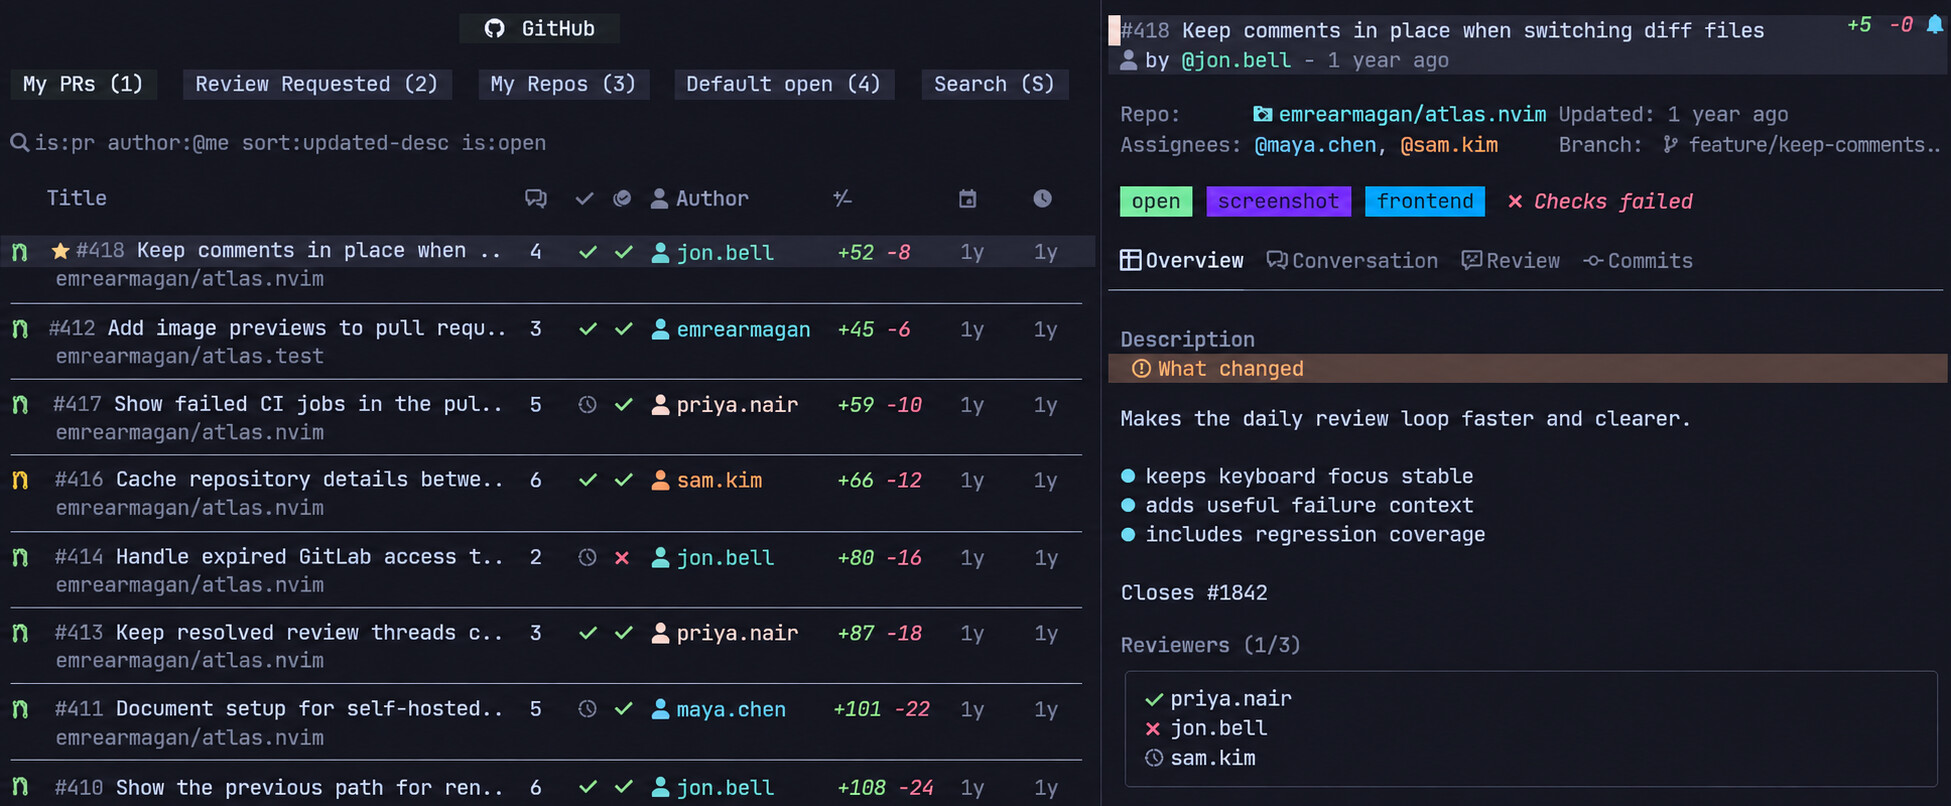Select the Overview tab
This screenshot has height=806, width=1951.
pyautogui.click(x=1182, y=261)
